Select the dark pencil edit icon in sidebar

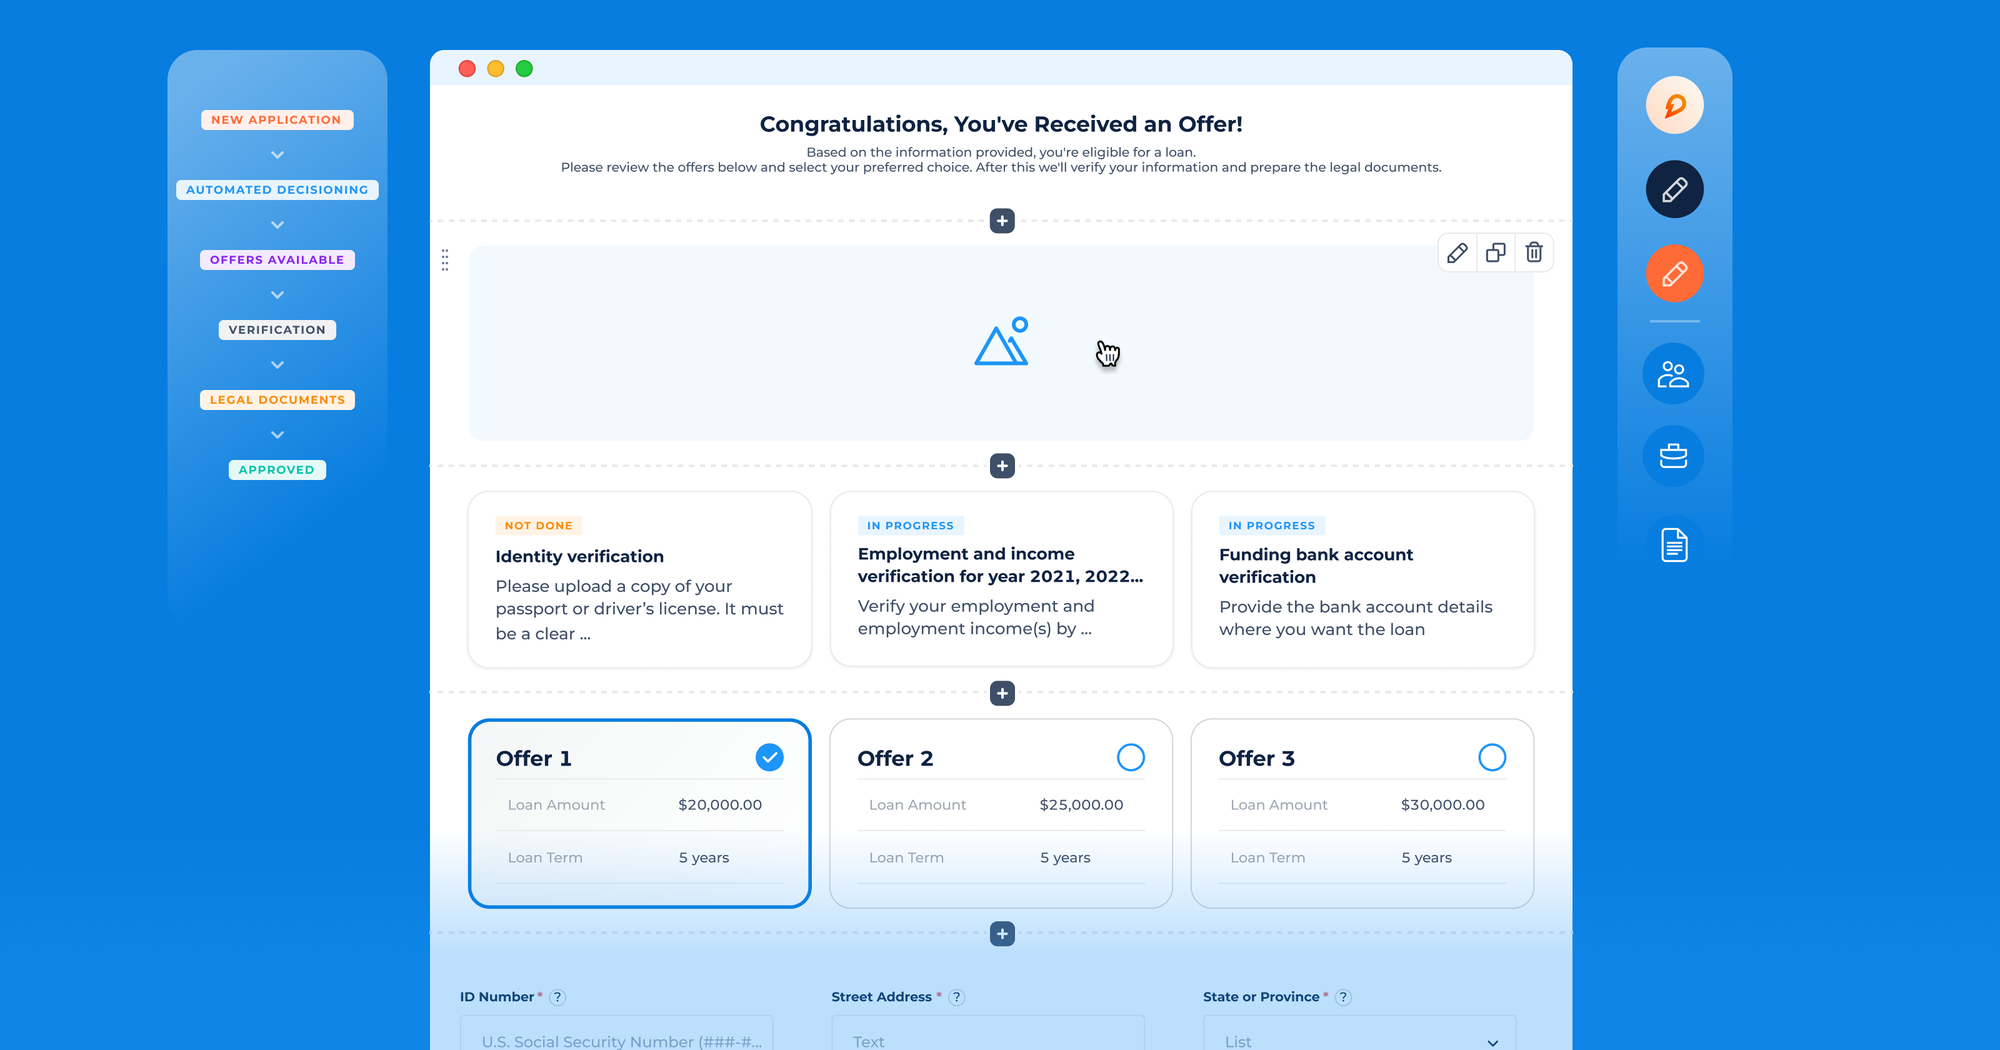[1674, 189]
